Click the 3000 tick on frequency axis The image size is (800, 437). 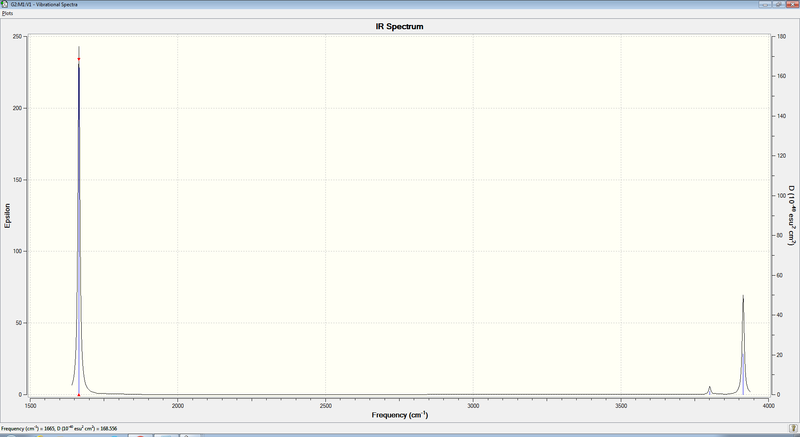click(x=473, y=406)
